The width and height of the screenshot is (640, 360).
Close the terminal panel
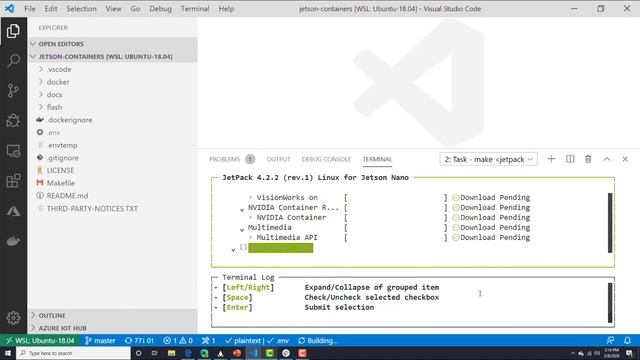pyautogui.click(x=625, y=159)
